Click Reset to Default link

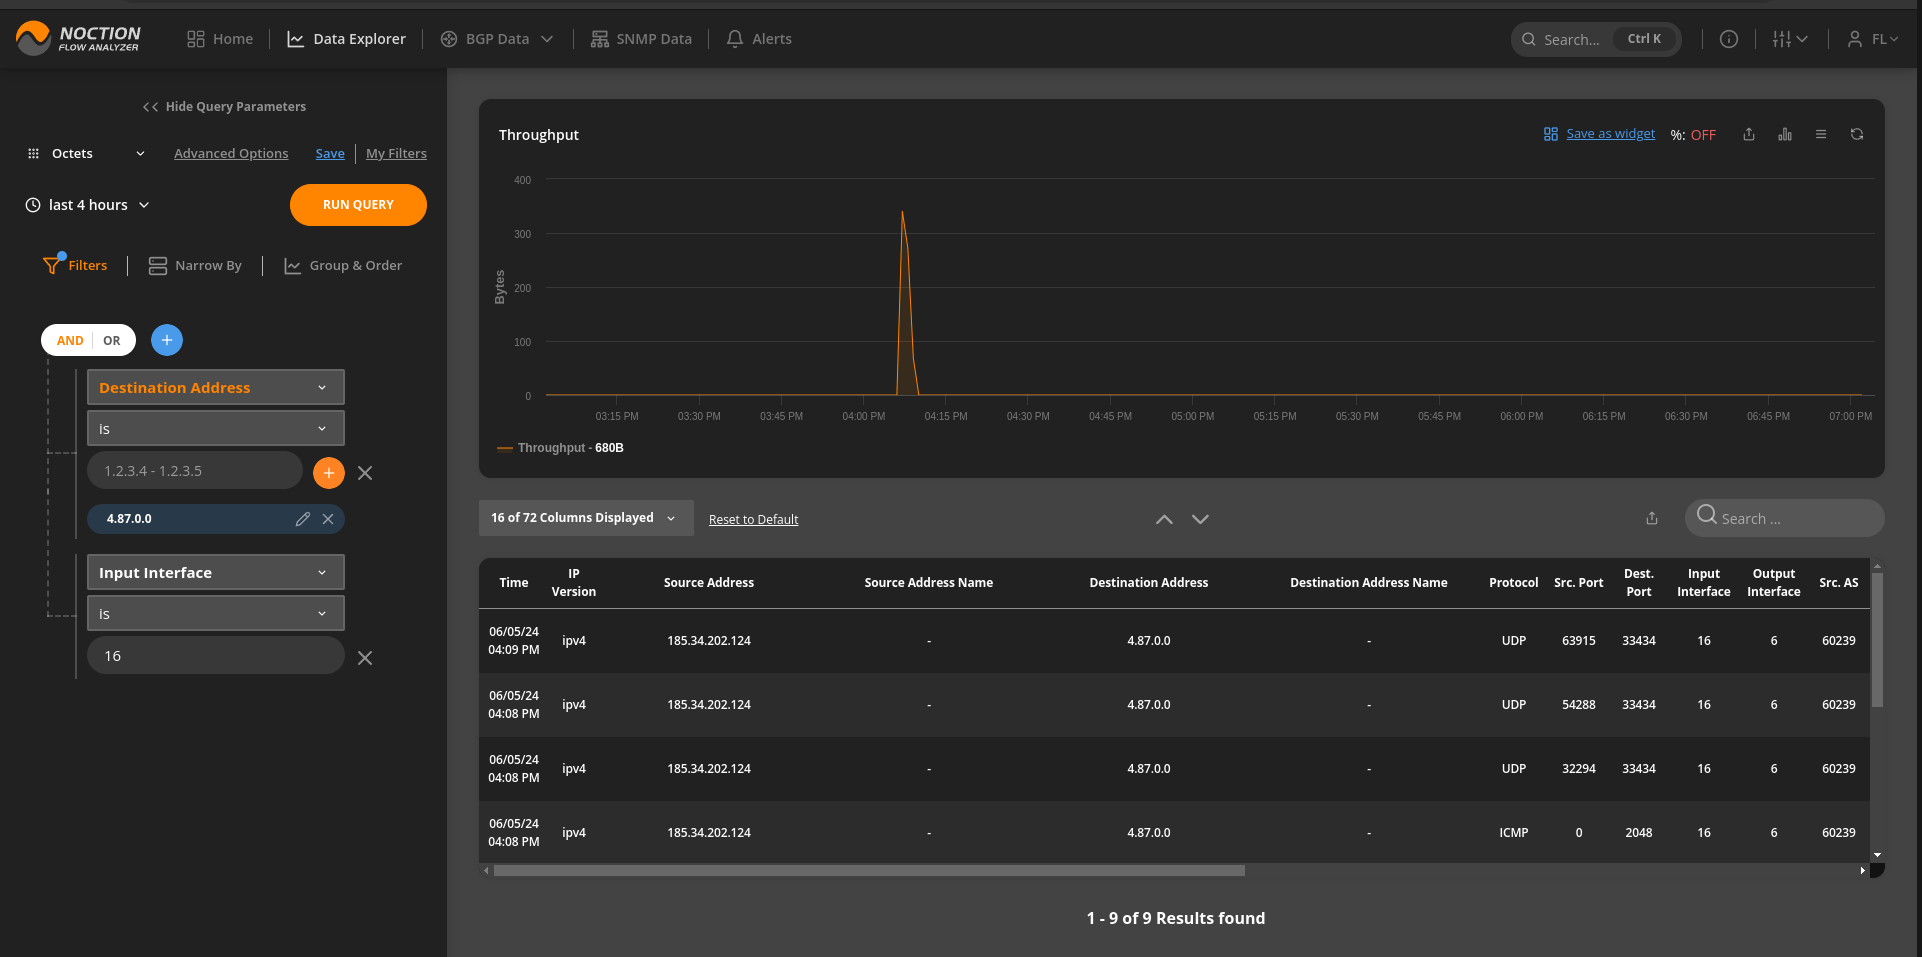point(753,519)
